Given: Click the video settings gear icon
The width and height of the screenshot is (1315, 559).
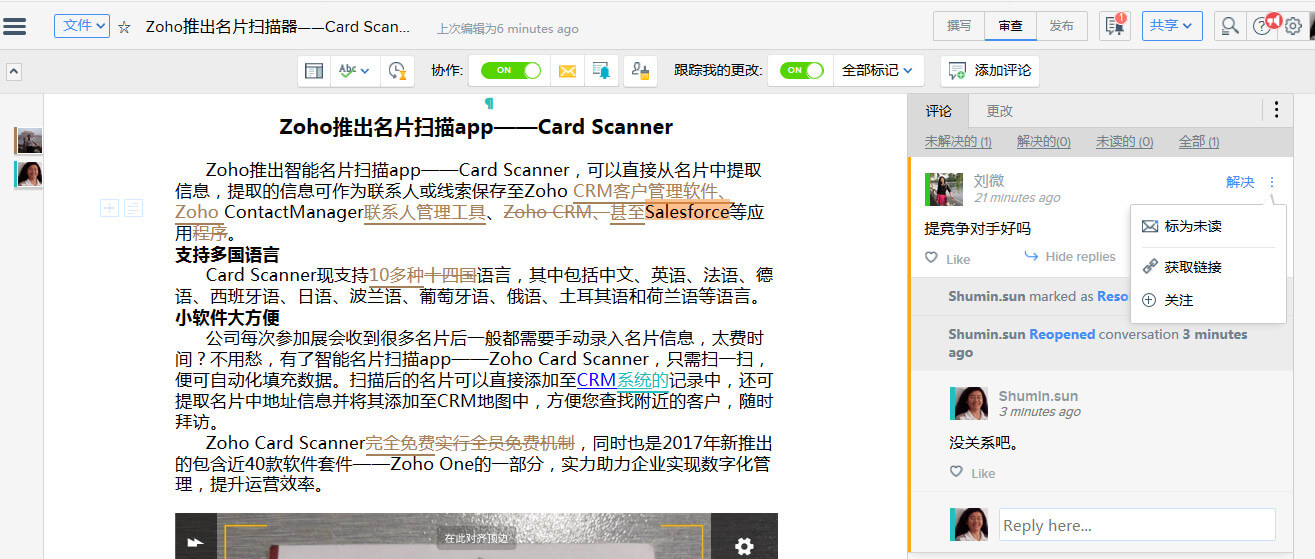Looking at the screenshot, I should pos(744,545).
